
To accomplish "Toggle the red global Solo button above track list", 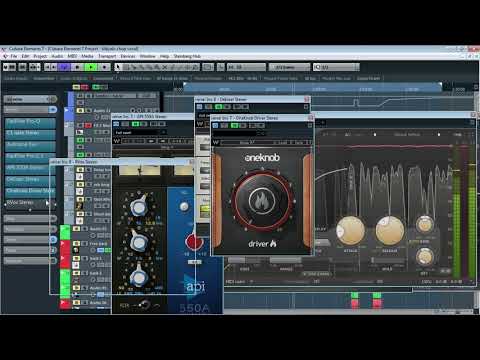I will click(84, 87).
